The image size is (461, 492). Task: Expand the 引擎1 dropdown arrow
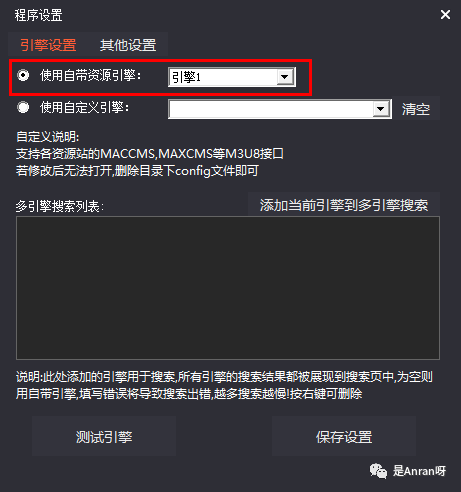[285, 77]
